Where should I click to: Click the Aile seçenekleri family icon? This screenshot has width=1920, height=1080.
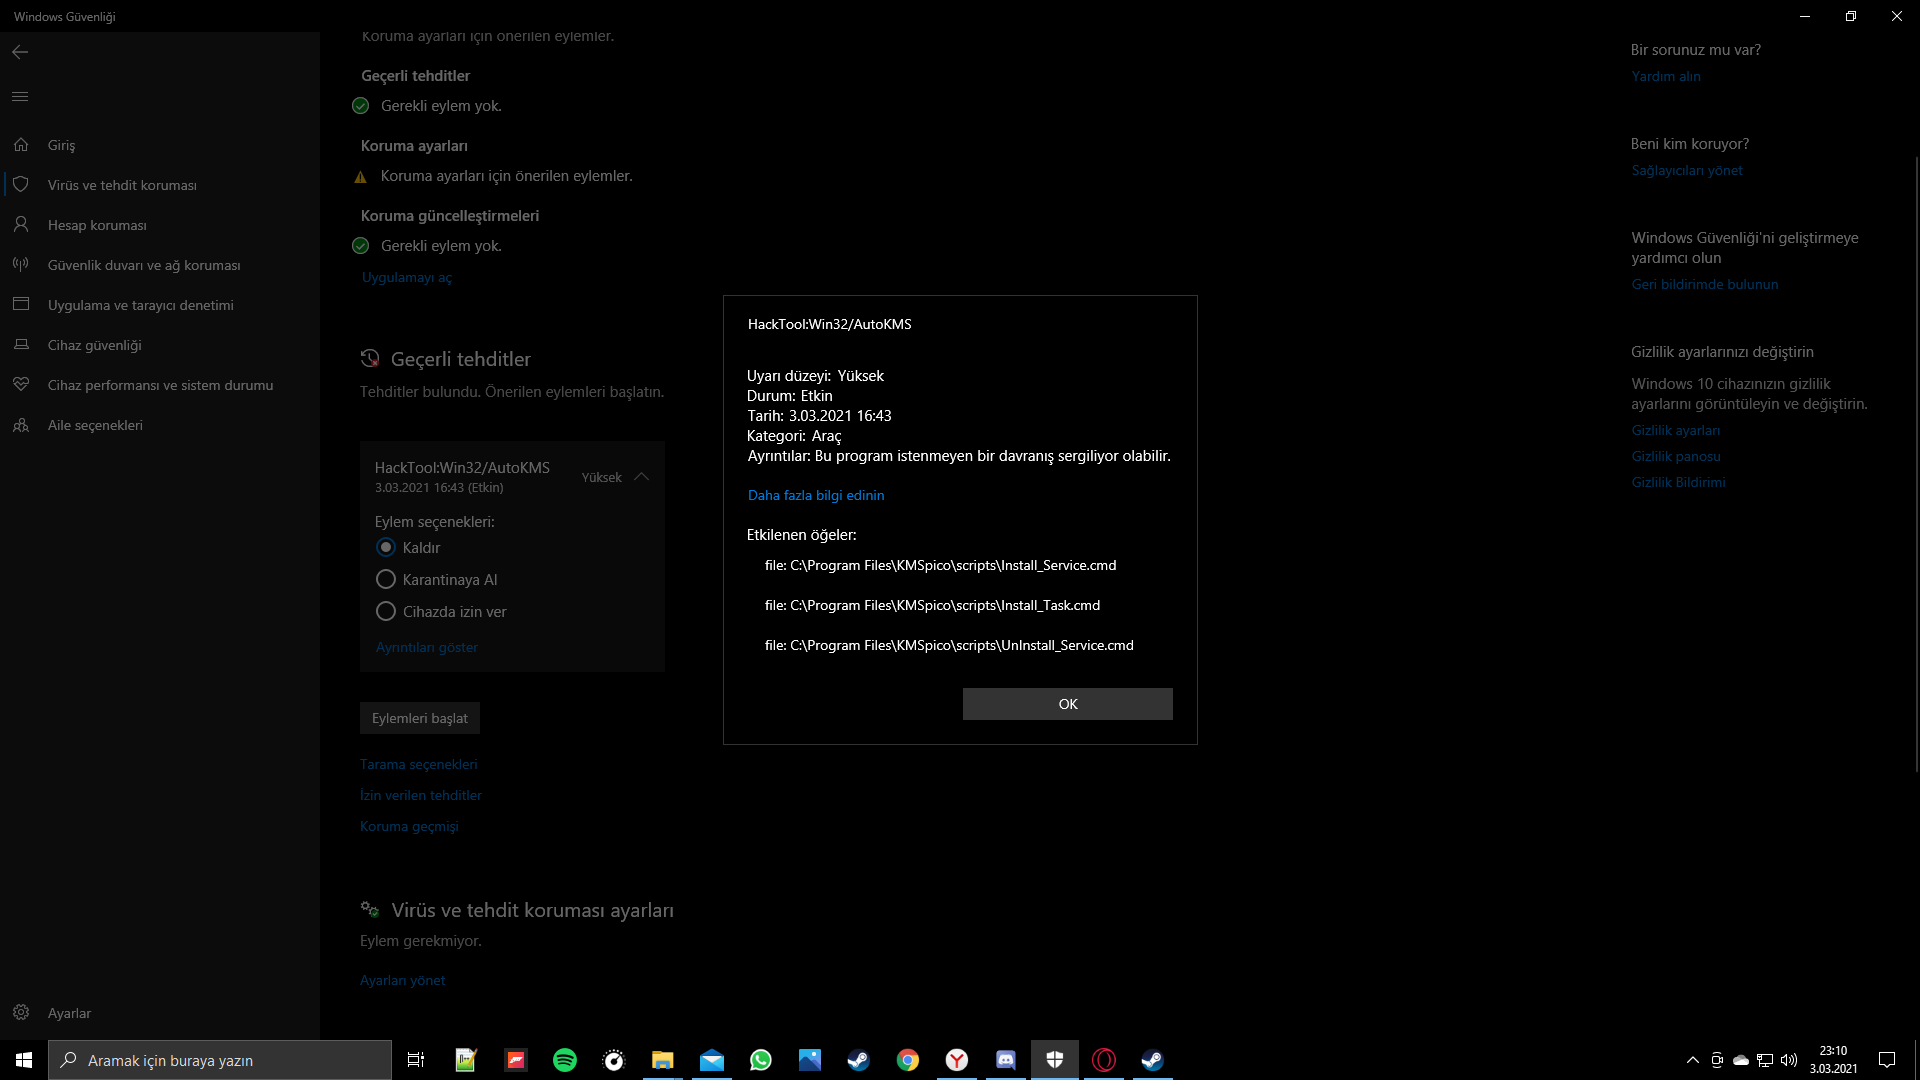click(x=21, y=425)
